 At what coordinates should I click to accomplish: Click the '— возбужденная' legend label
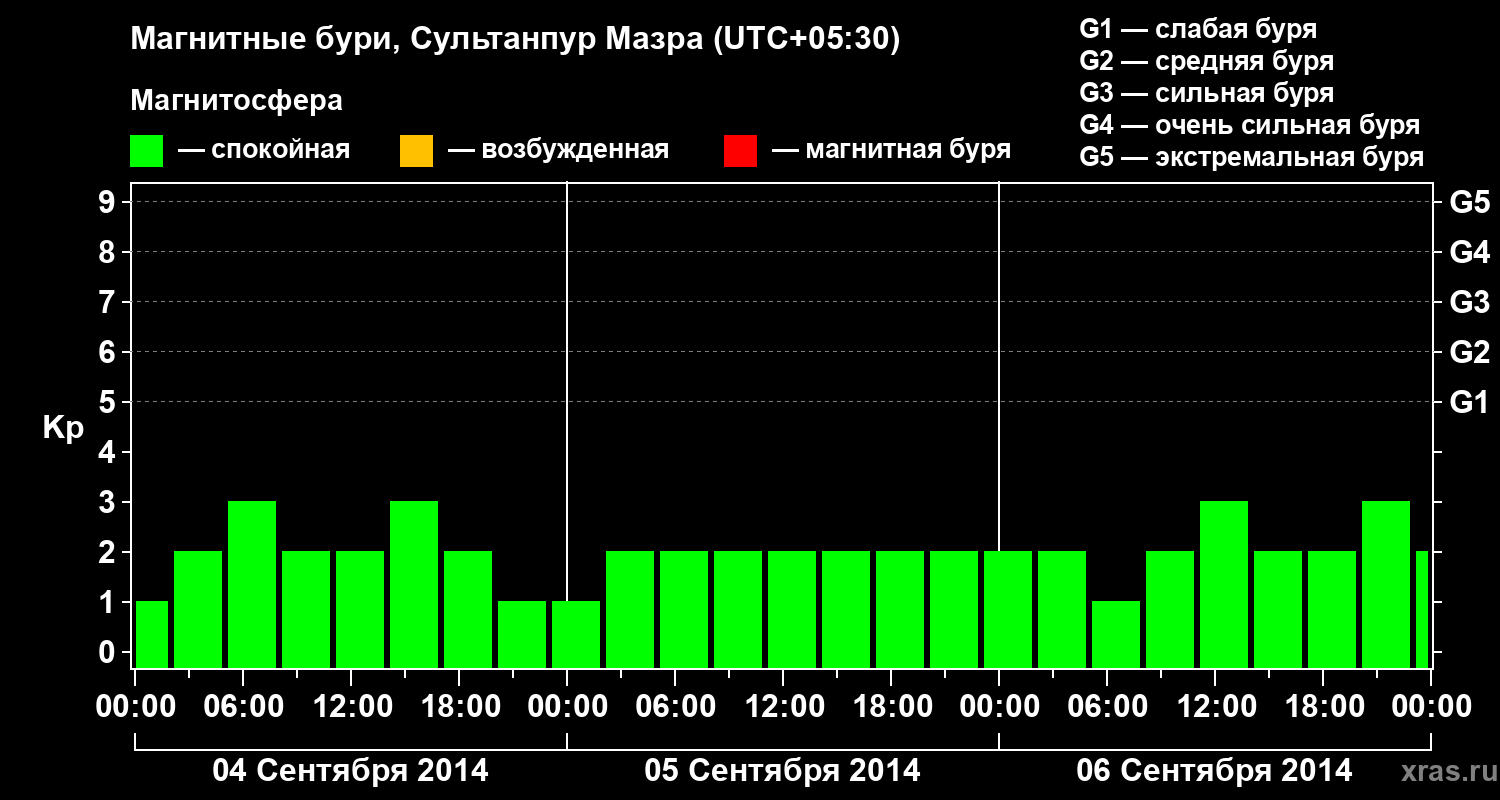click(558, 151)
